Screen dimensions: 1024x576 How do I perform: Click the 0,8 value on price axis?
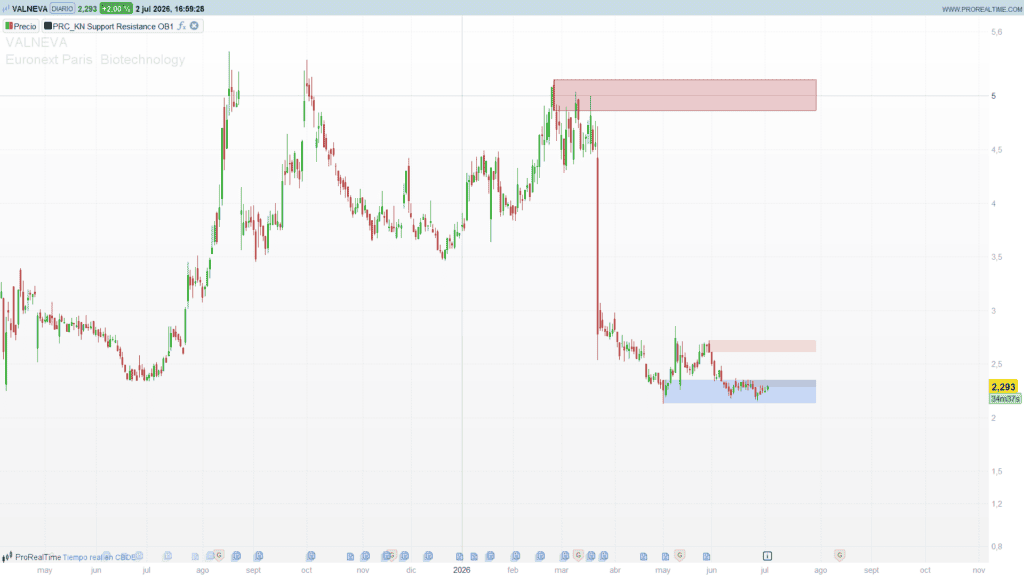(997, 547)
